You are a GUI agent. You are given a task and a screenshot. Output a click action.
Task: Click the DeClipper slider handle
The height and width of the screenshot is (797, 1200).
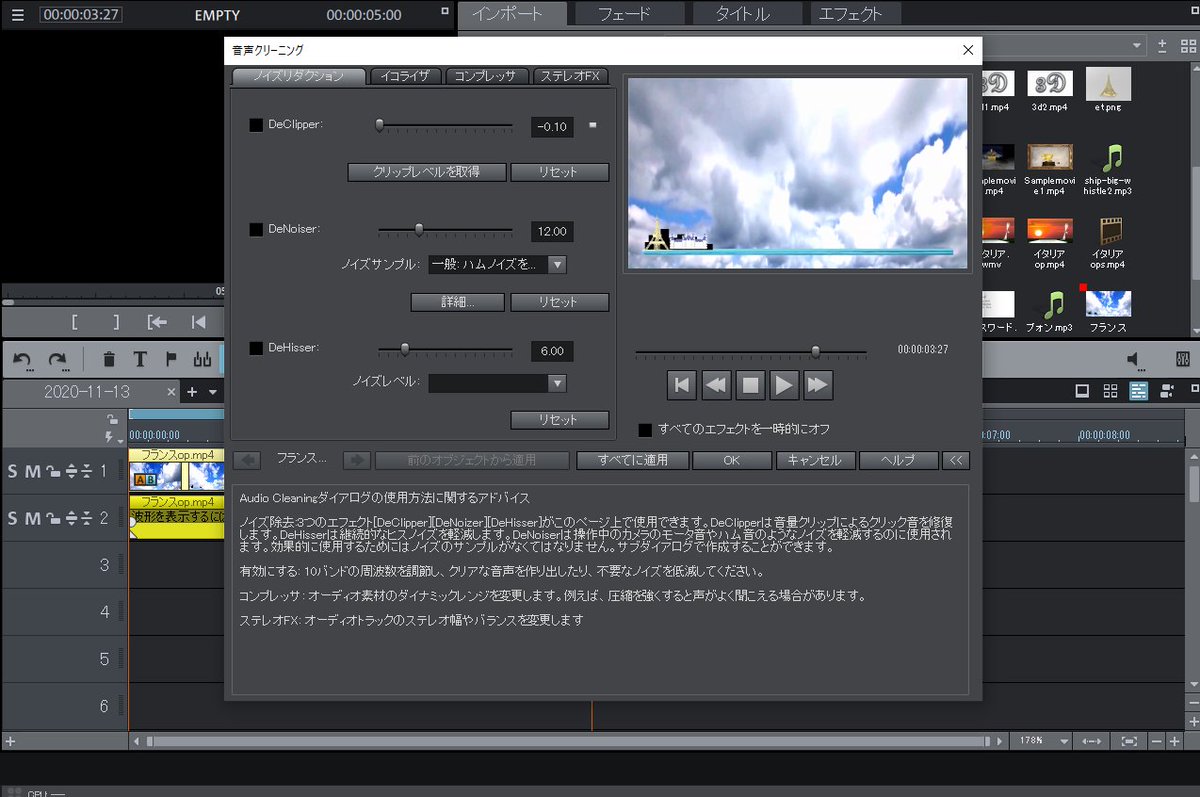[x=379, y=125]
